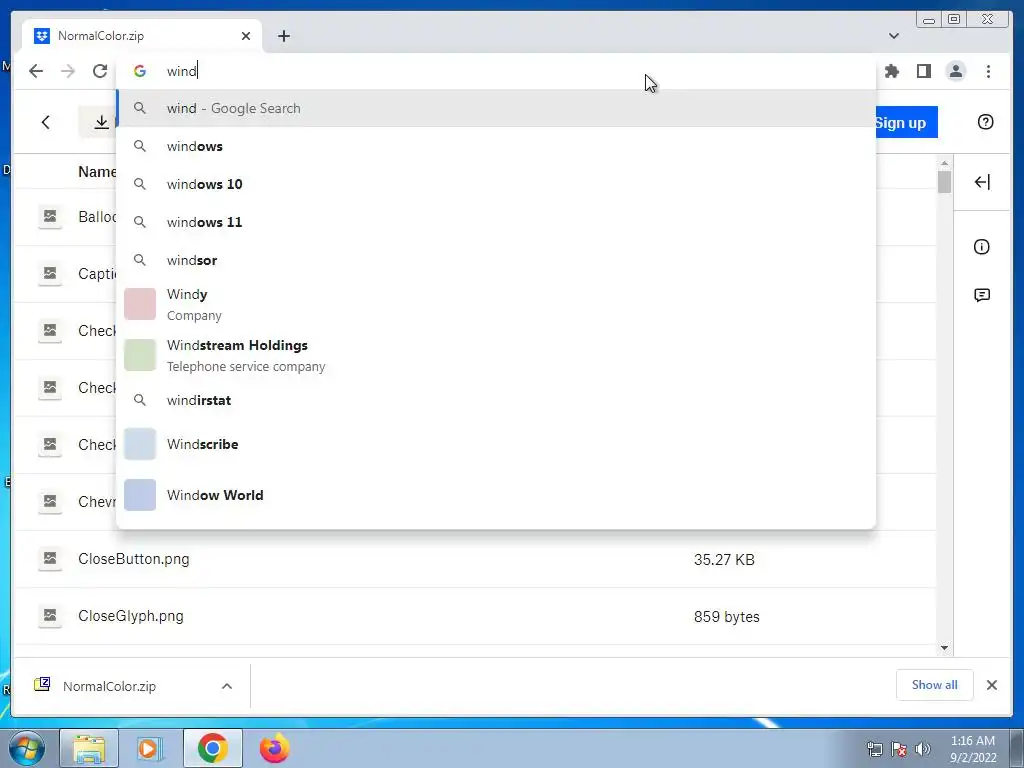
Task: Choose the 'windows 11' suggestion
Action: [496, 222]
